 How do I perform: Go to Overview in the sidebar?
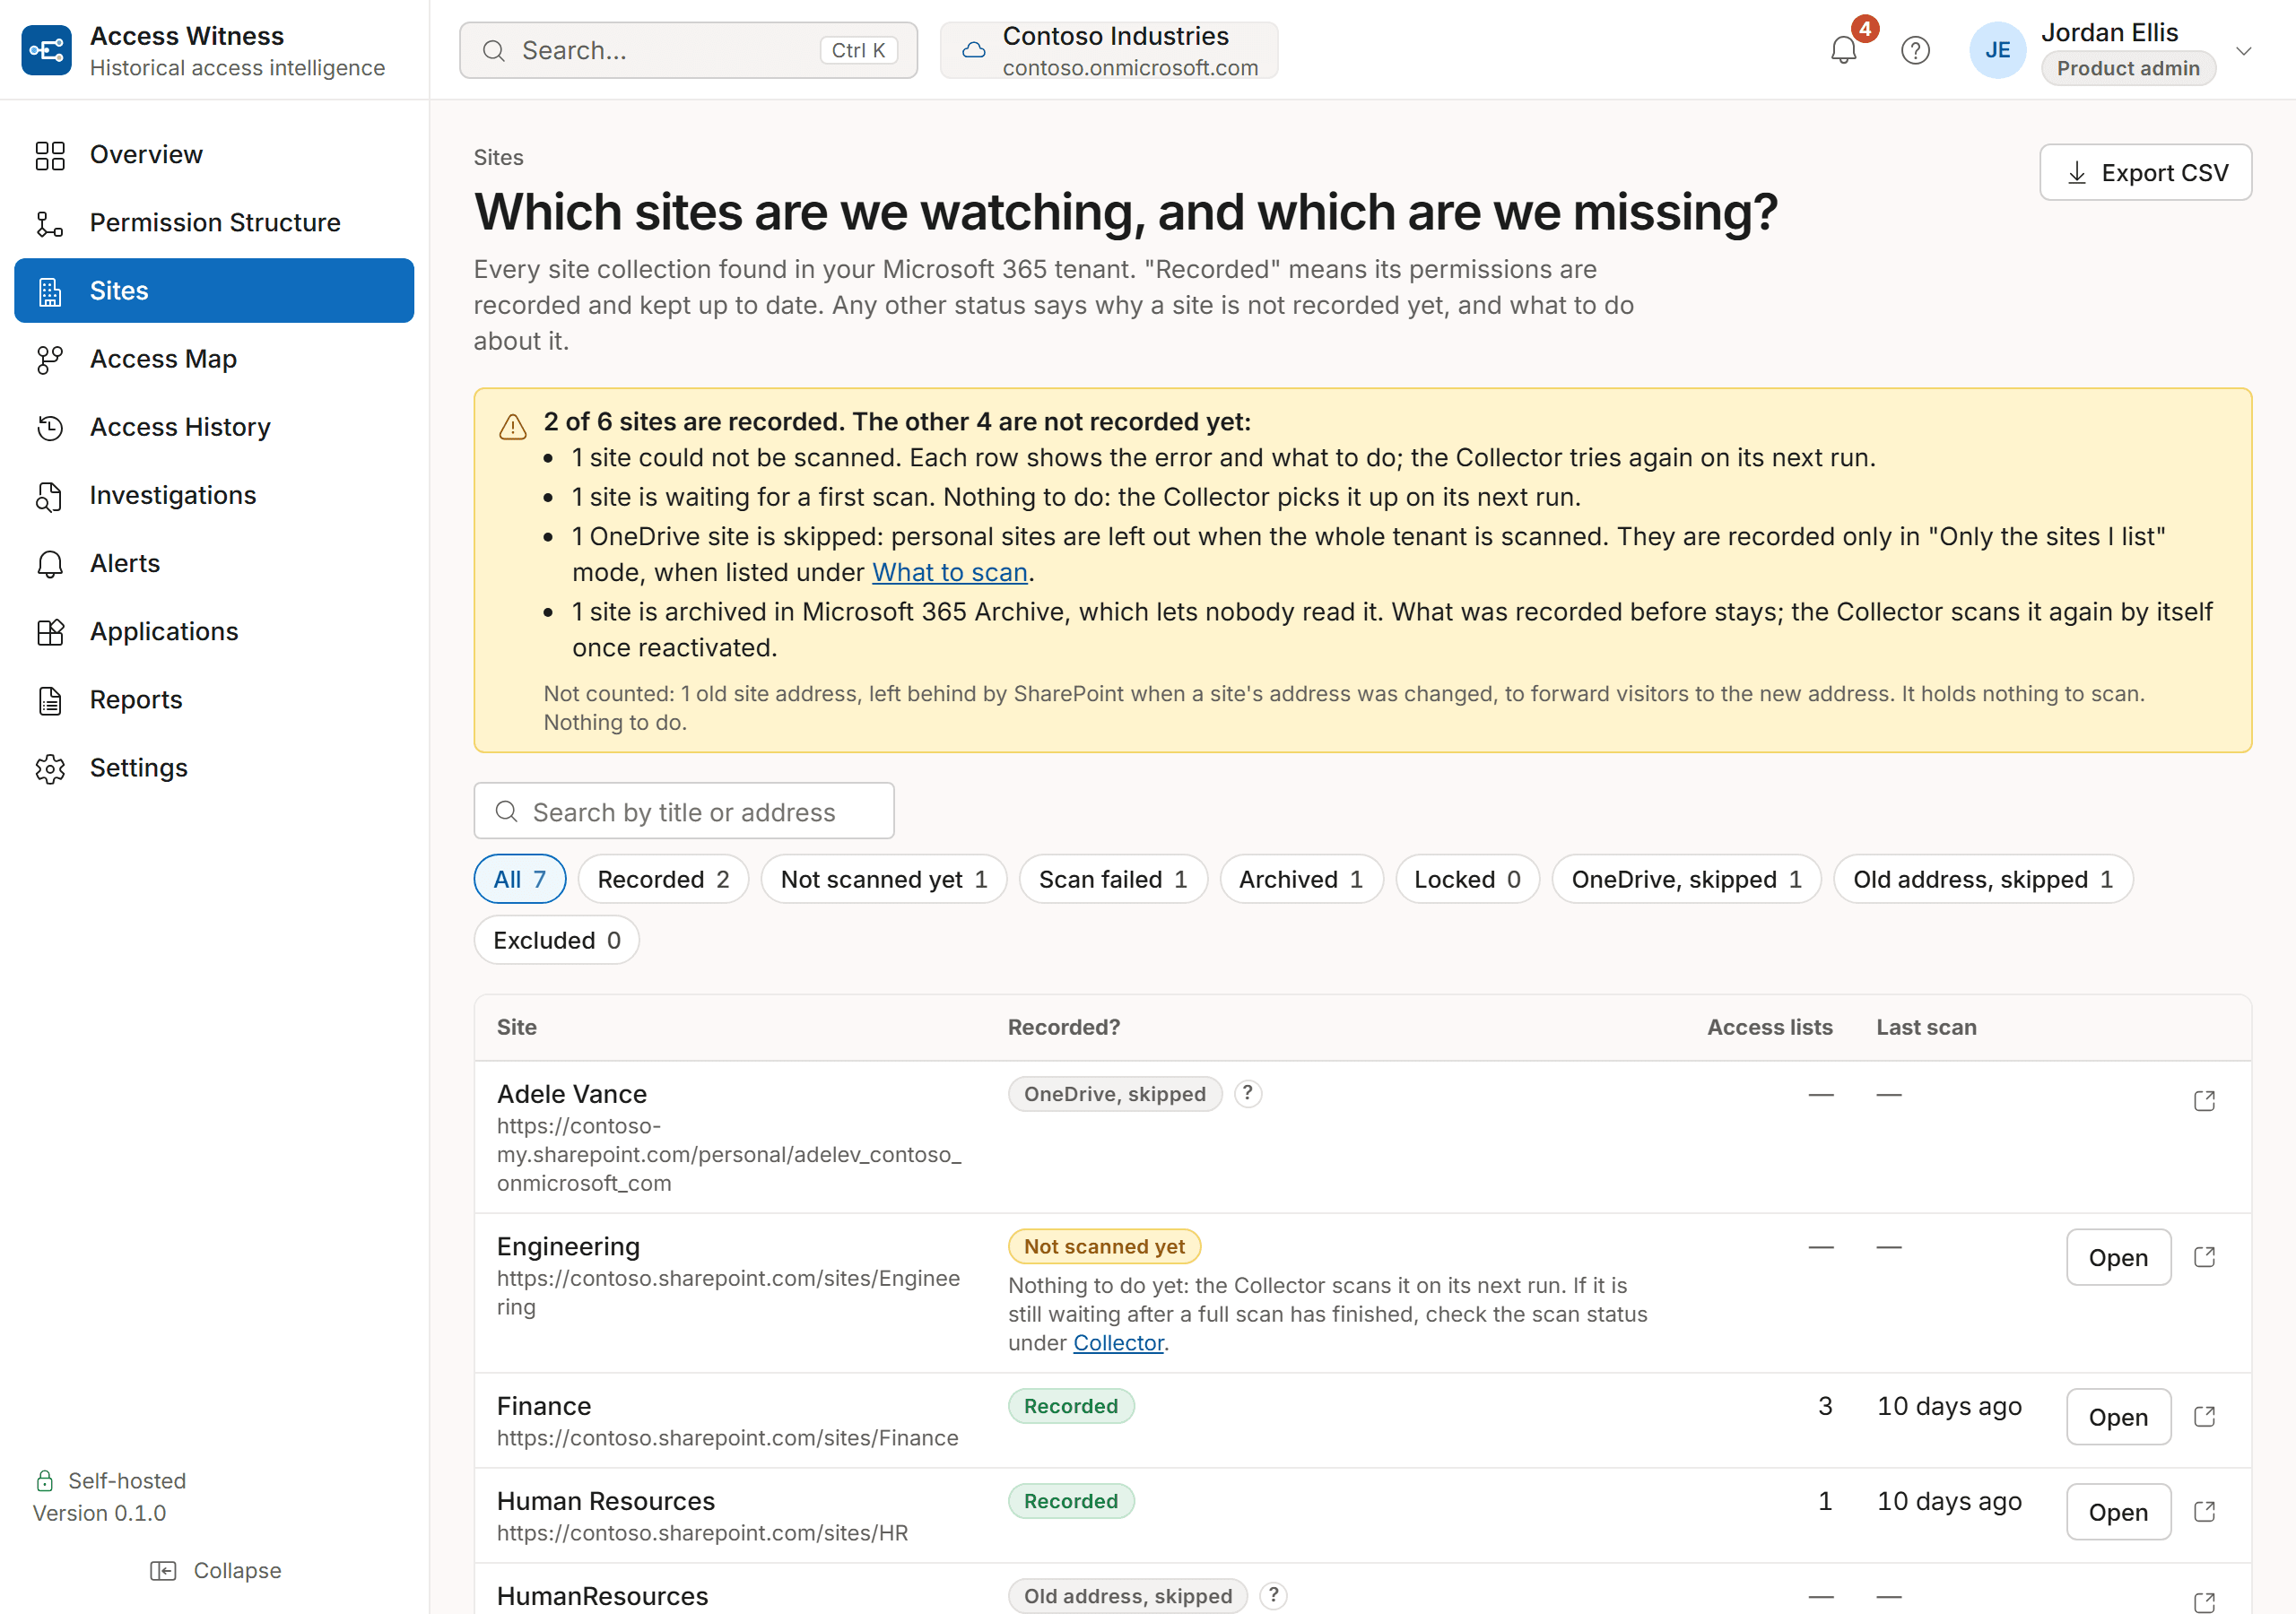click(x=214, y=154)
